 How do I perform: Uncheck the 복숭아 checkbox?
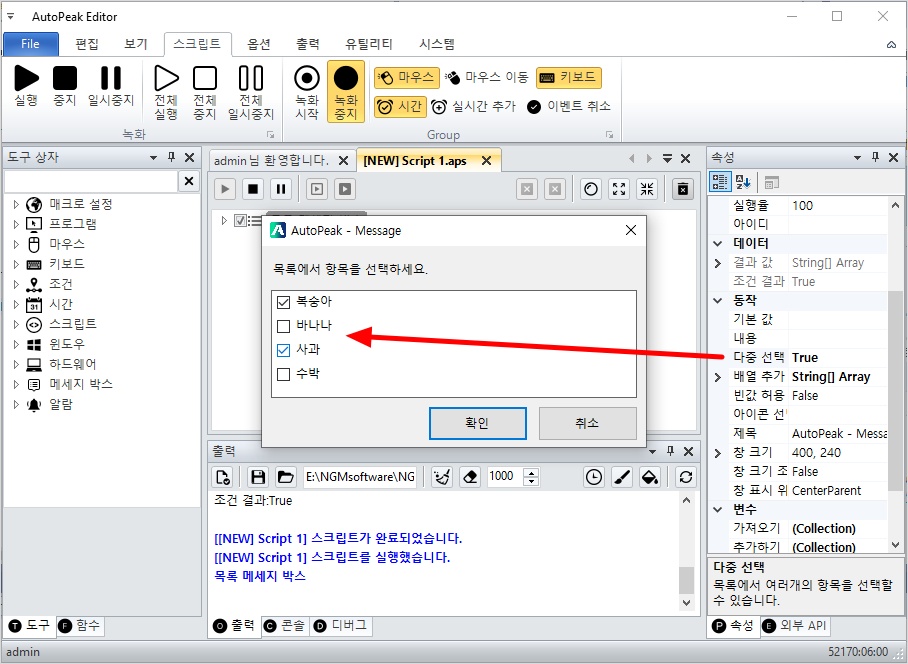click(283, 302)
